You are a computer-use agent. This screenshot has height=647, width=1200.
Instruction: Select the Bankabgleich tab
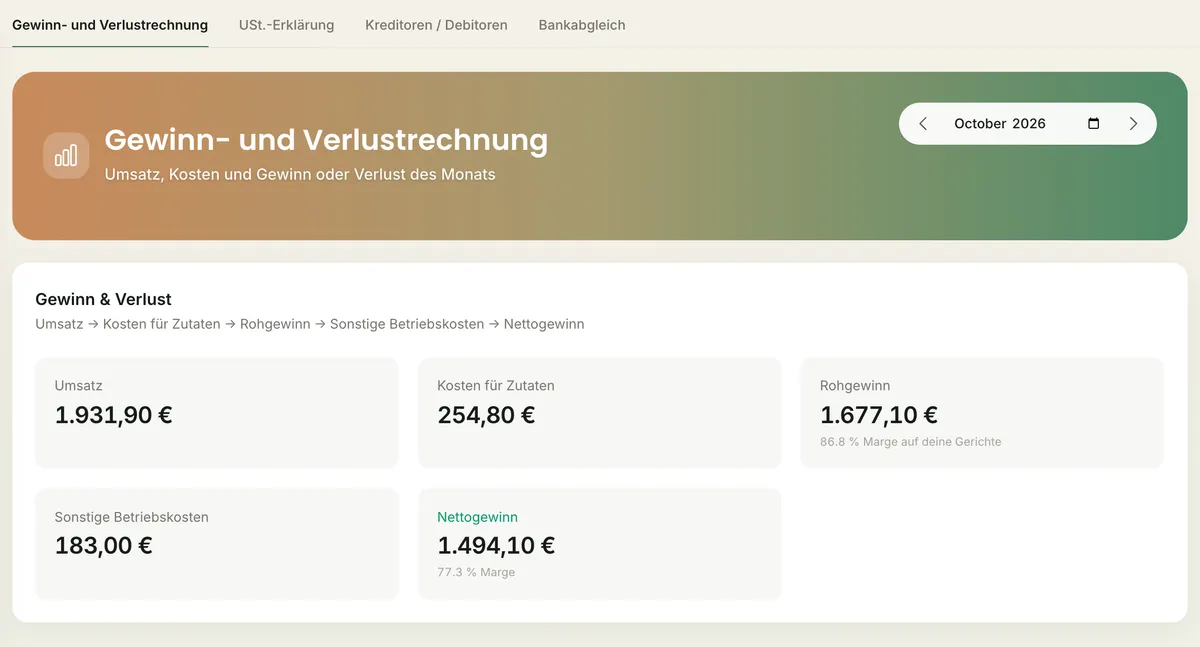click(x=582, y=25)
